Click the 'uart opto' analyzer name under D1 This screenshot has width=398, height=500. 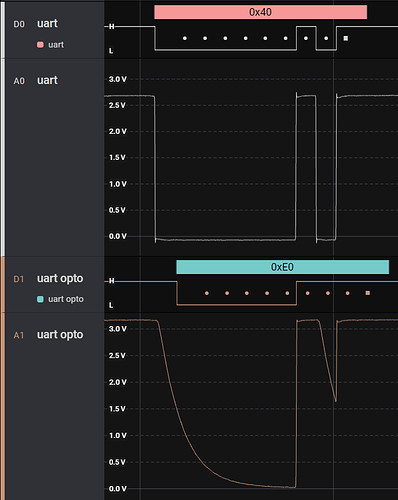(x=66, y=299)
